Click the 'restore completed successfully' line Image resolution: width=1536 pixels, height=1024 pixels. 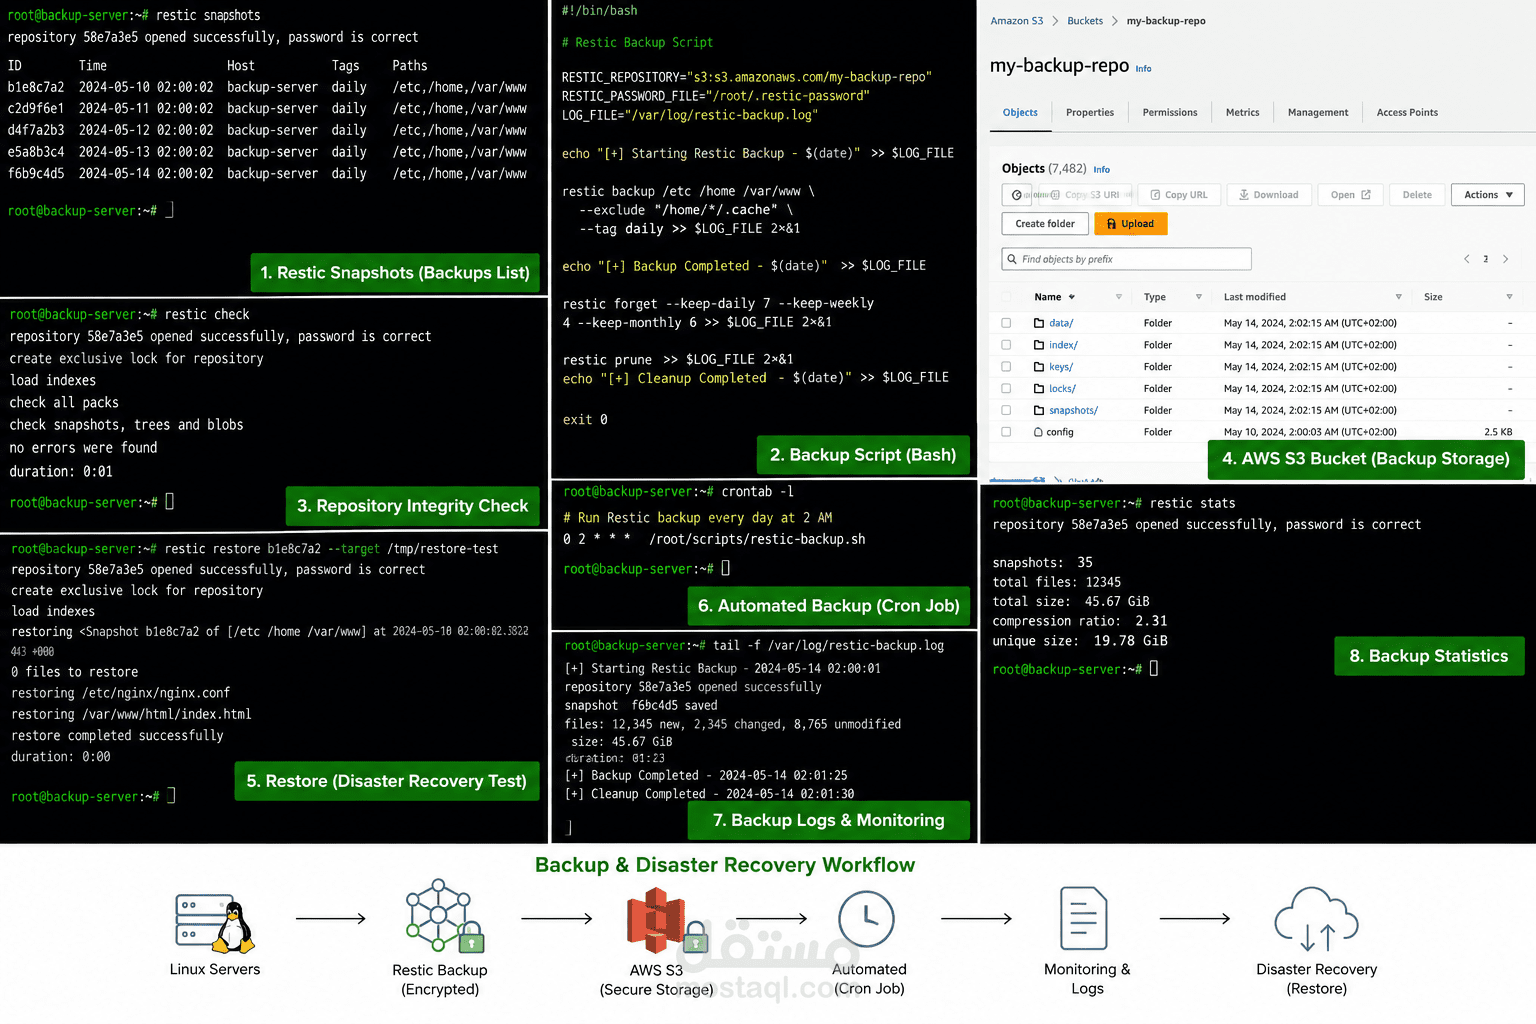click(x=117, y=735)
